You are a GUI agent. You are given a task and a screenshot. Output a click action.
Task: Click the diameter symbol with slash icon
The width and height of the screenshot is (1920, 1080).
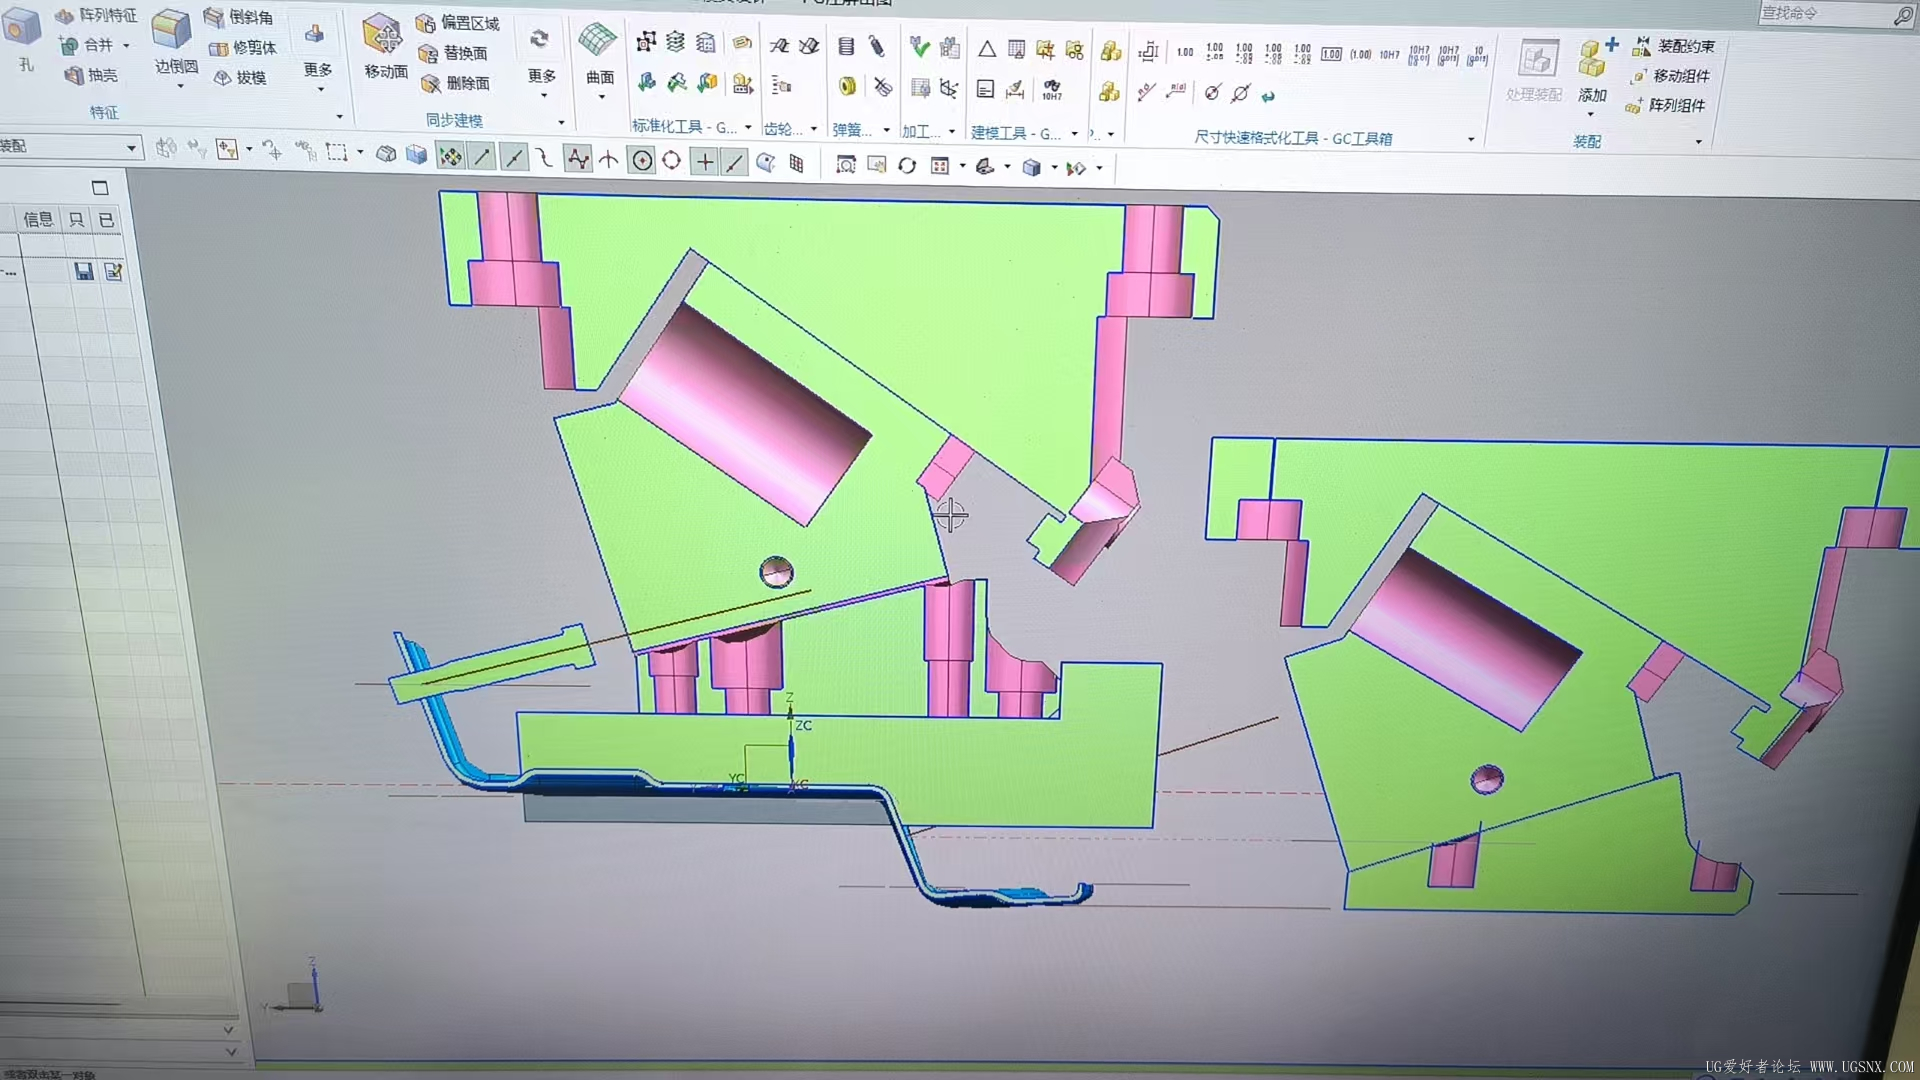1241,94
